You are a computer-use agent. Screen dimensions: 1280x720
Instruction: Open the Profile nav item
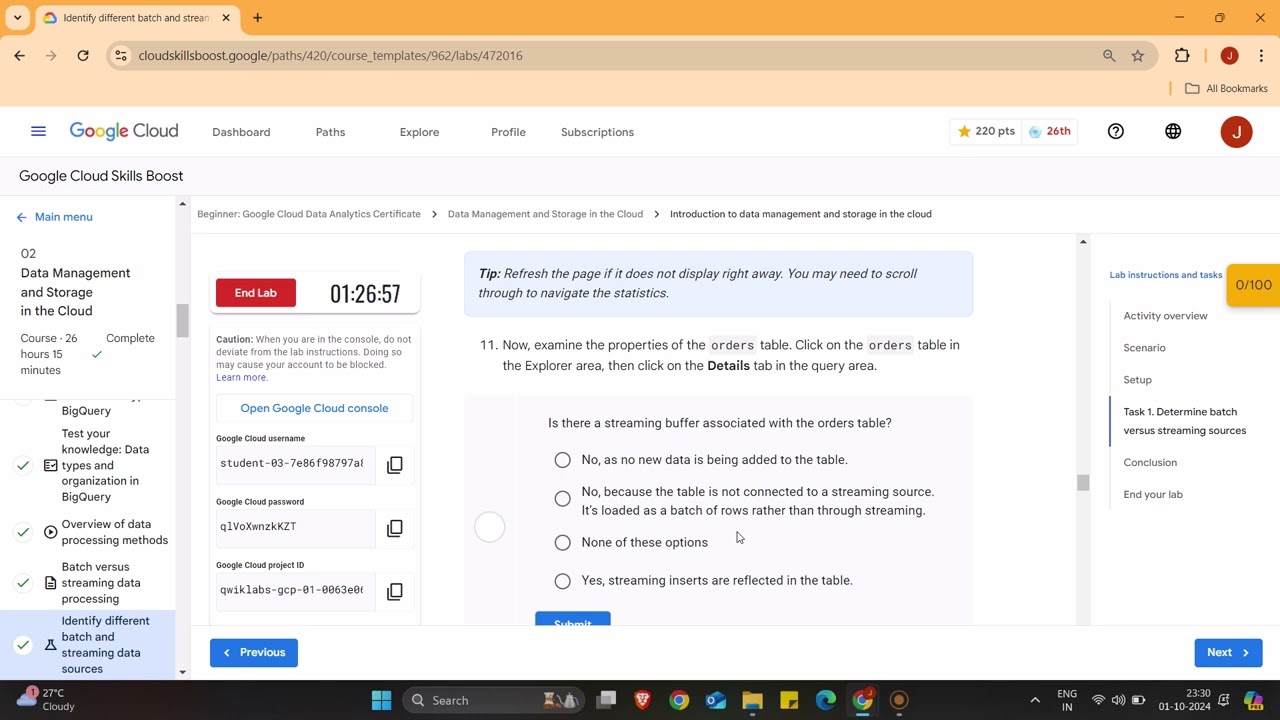508,132
